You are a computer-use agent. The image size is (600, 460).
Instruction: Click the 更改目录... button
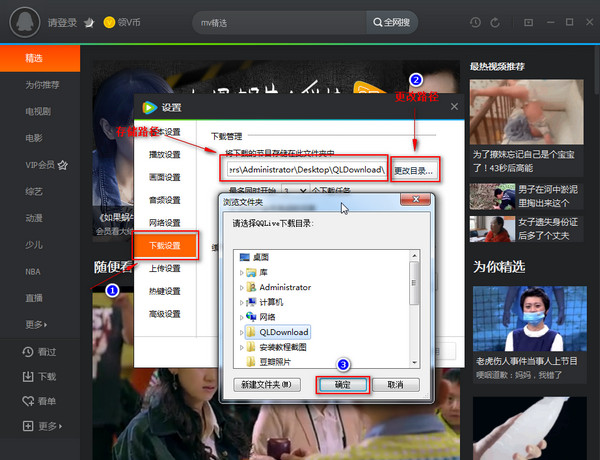415,170
